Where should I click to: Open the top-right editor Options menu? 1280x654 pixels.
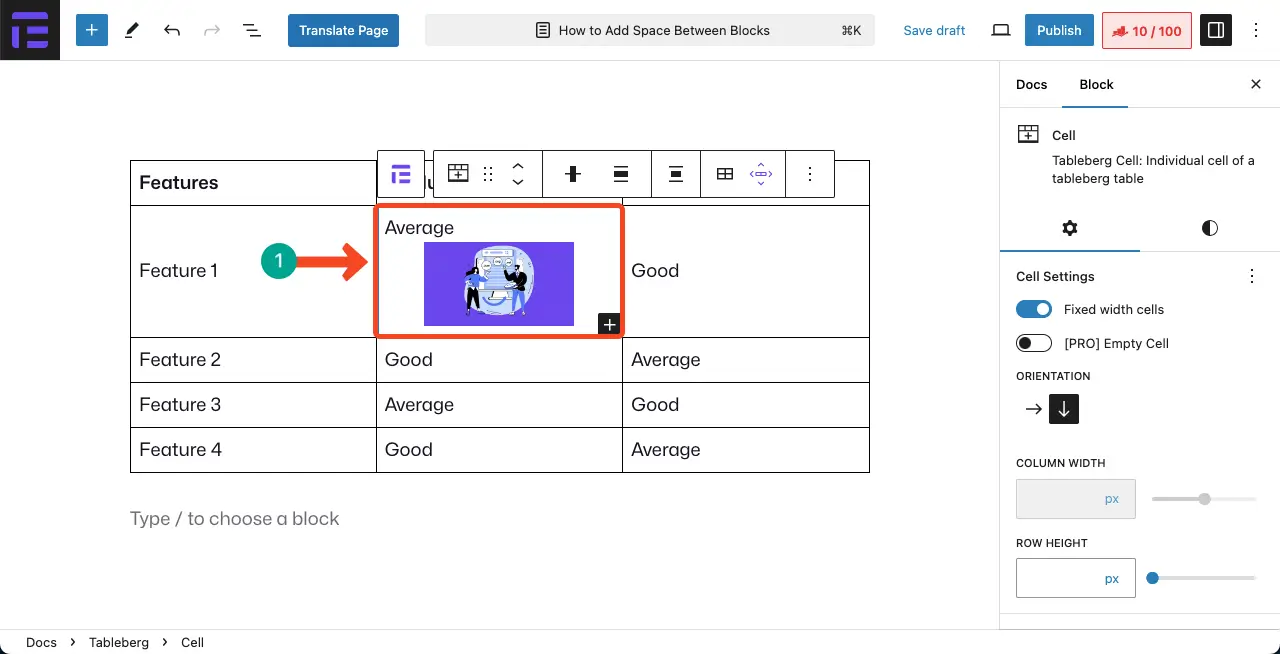[1256, 30]
